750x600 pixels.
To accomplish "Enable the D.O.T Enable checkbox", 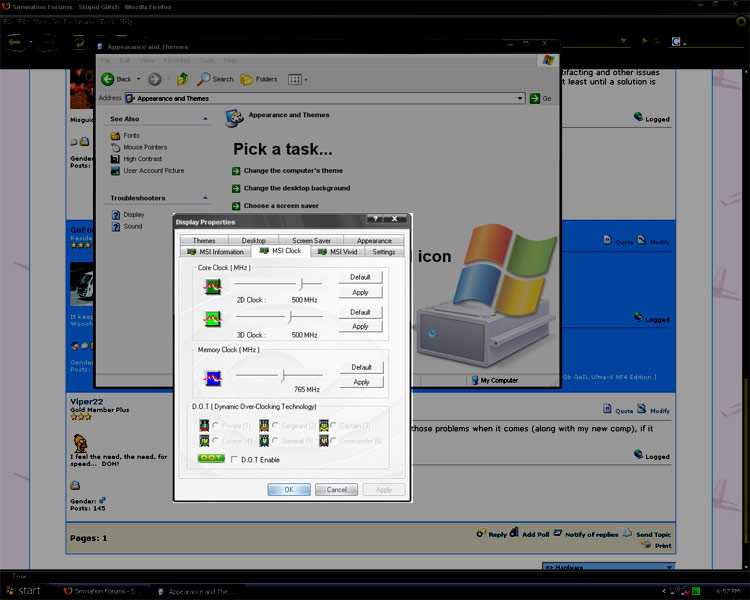I will 234,460.
